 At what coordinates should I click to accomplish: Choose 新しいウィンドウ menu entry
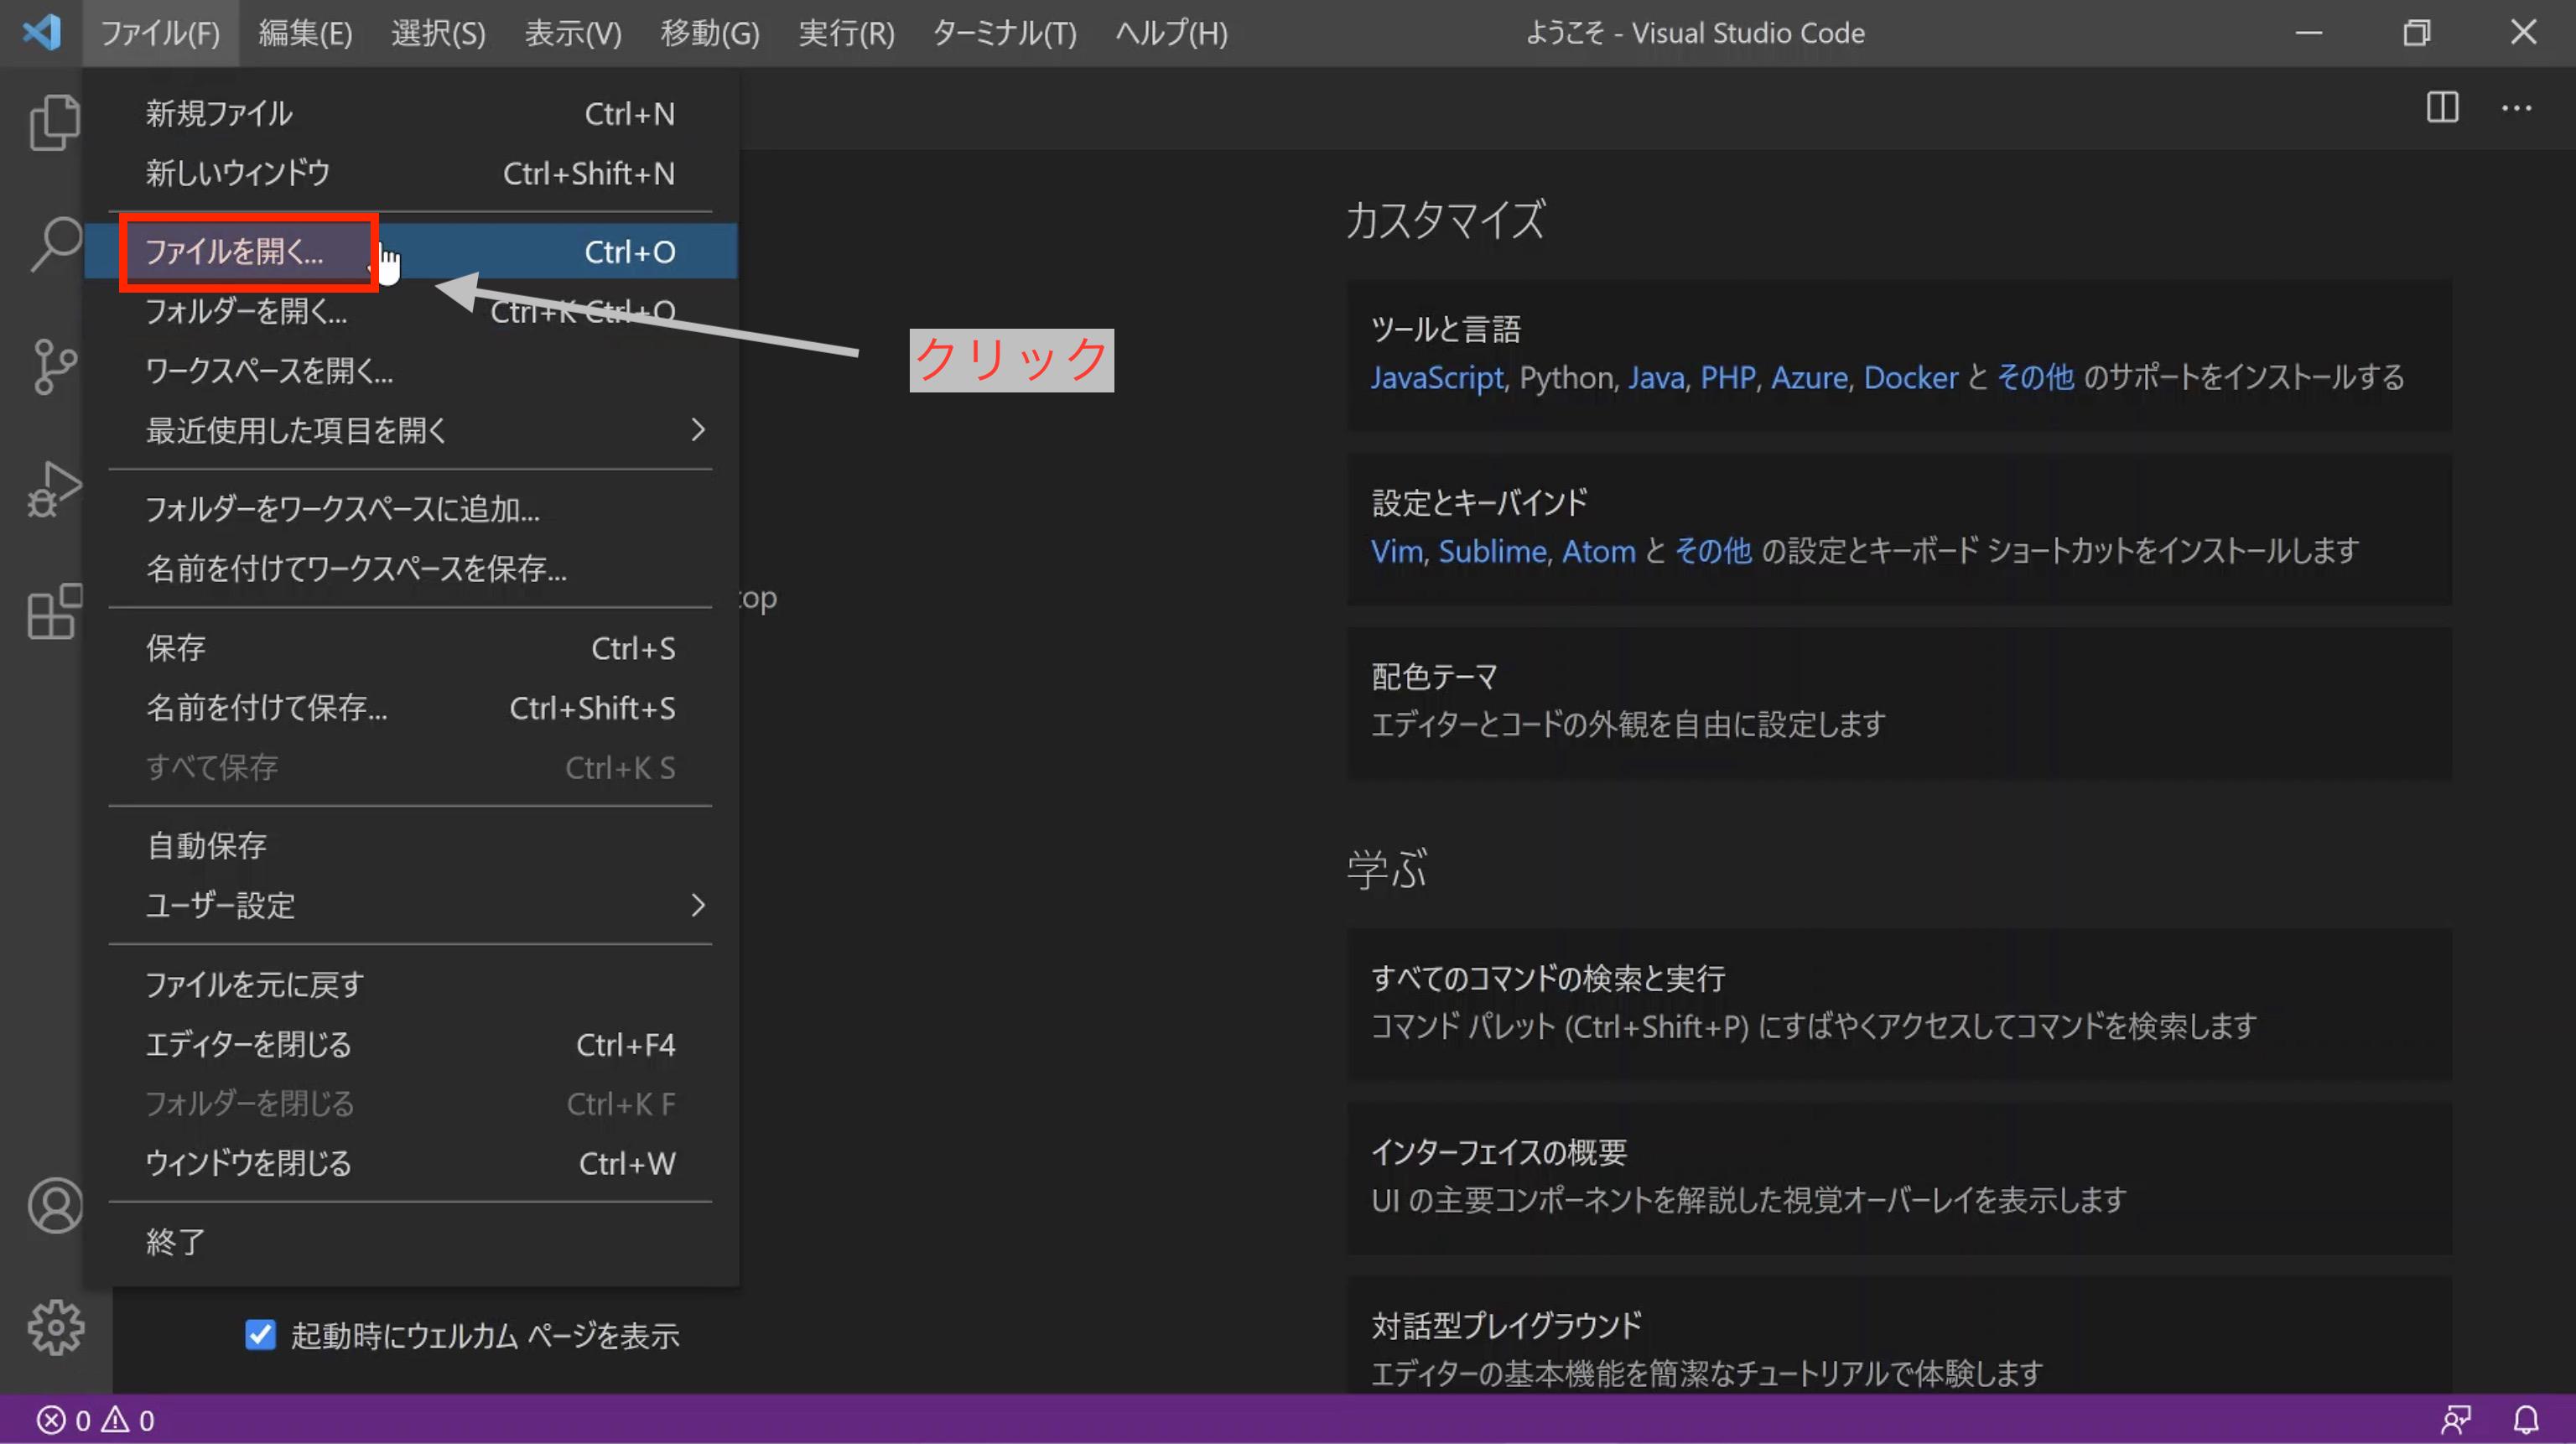tap(410, 173)
